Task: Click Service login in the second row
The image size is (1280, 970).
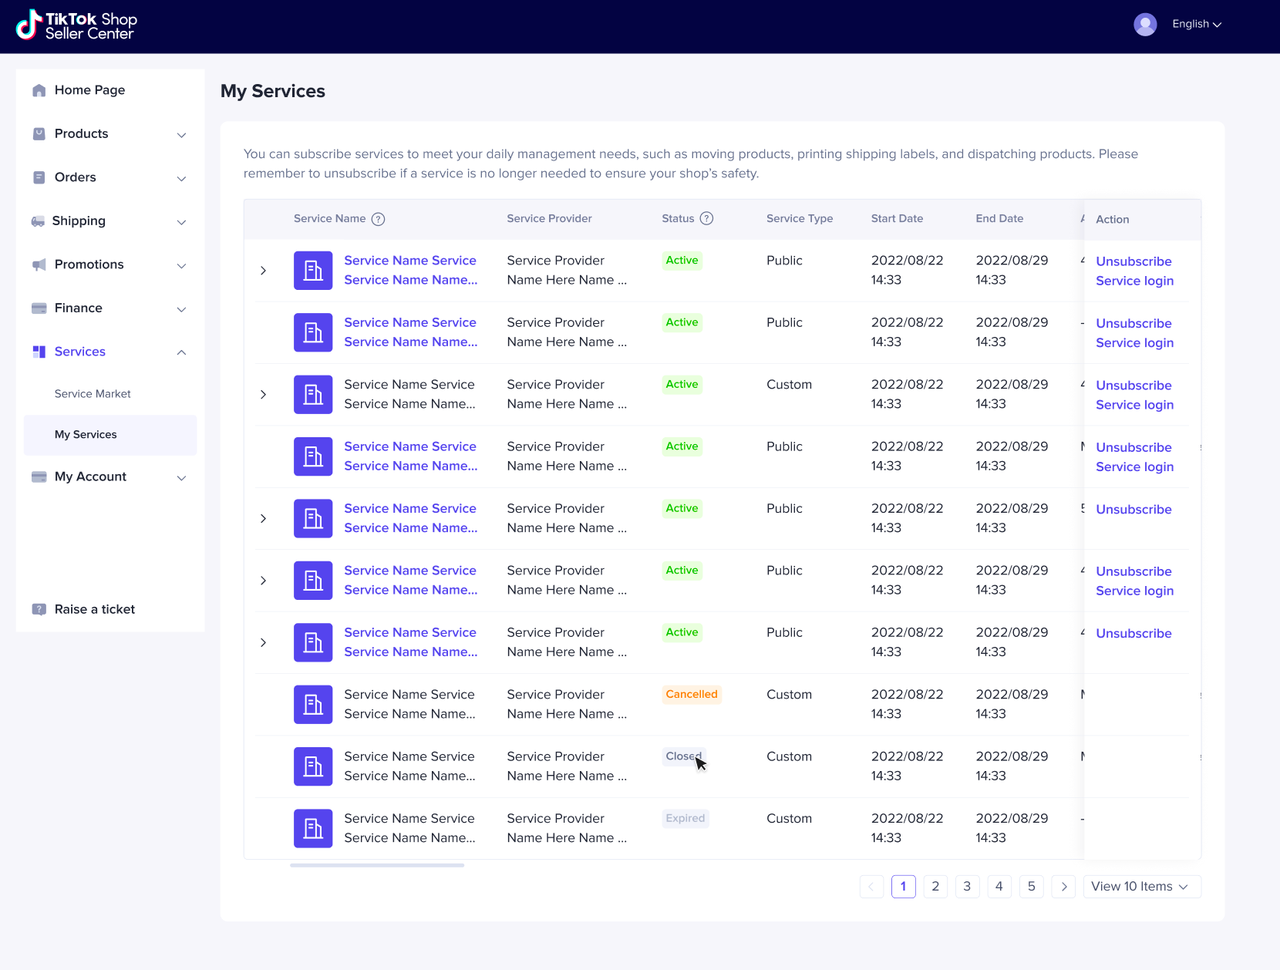Action: click(x=1134, y=343)
